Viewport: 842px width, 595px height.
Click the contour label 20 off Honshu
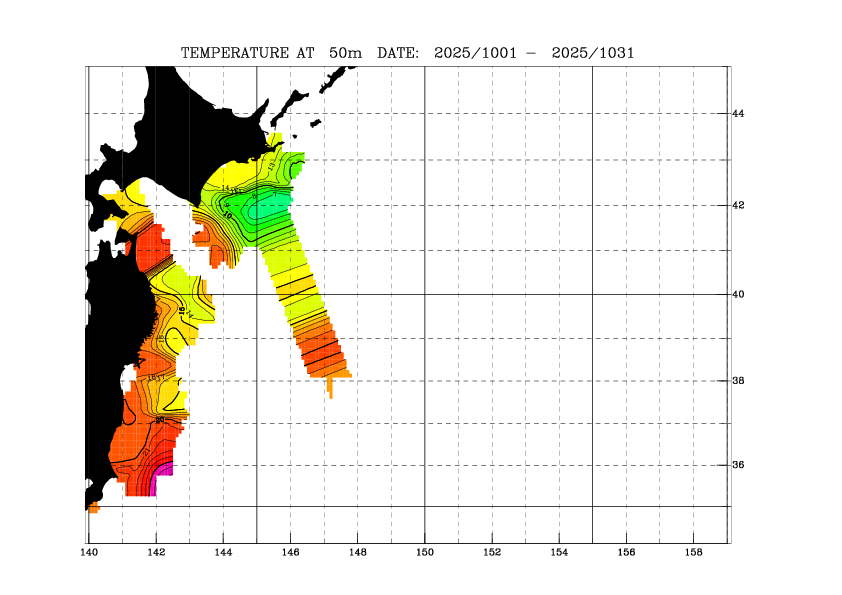(159, 420)
